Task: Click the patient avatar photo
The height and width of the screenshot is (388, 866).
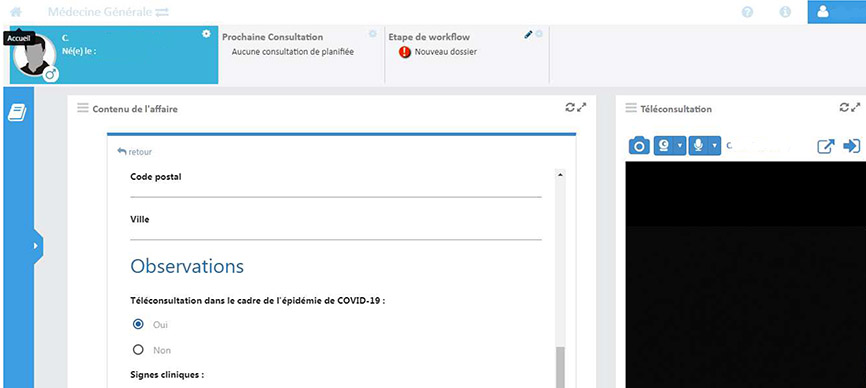Action: [x=34, y=56]
